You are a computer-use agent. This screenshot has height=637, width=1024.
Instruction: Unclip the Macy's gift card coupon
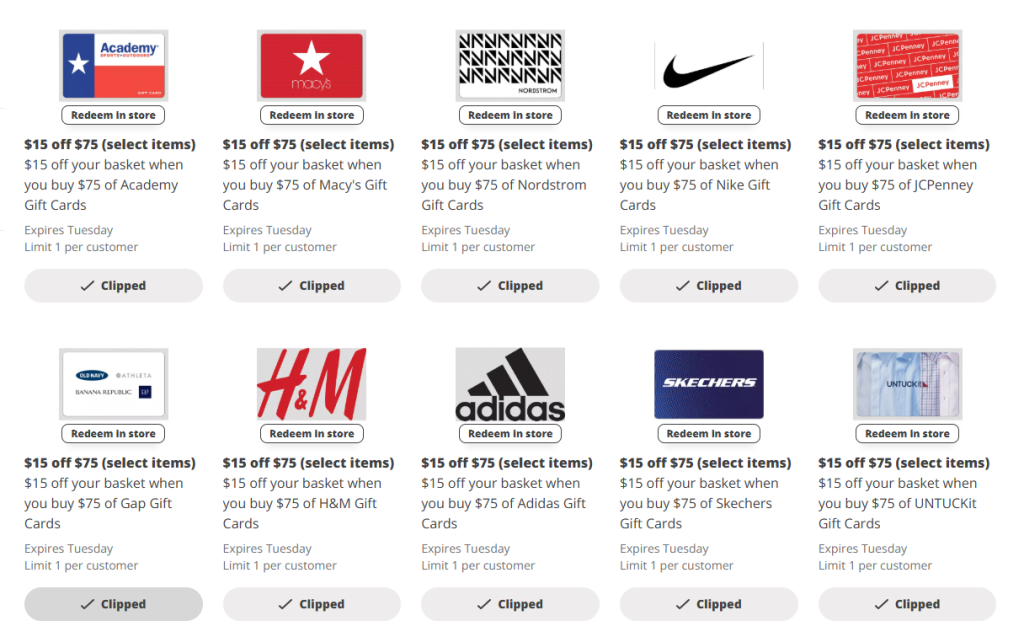pos(311,286)
